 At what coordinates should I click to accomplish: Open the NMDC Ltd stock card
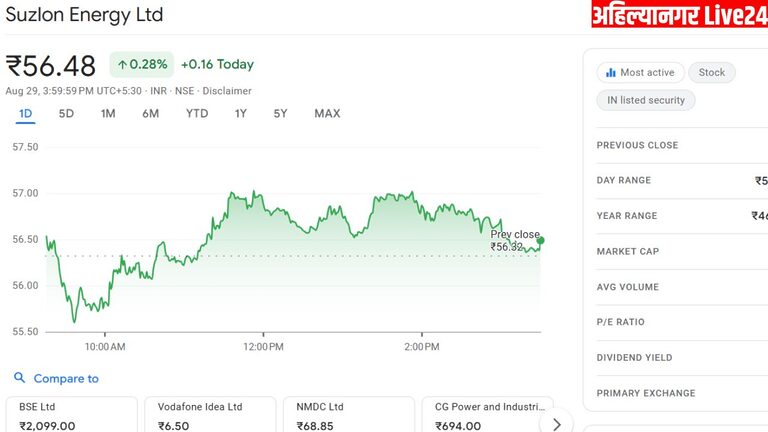(349, 415)
